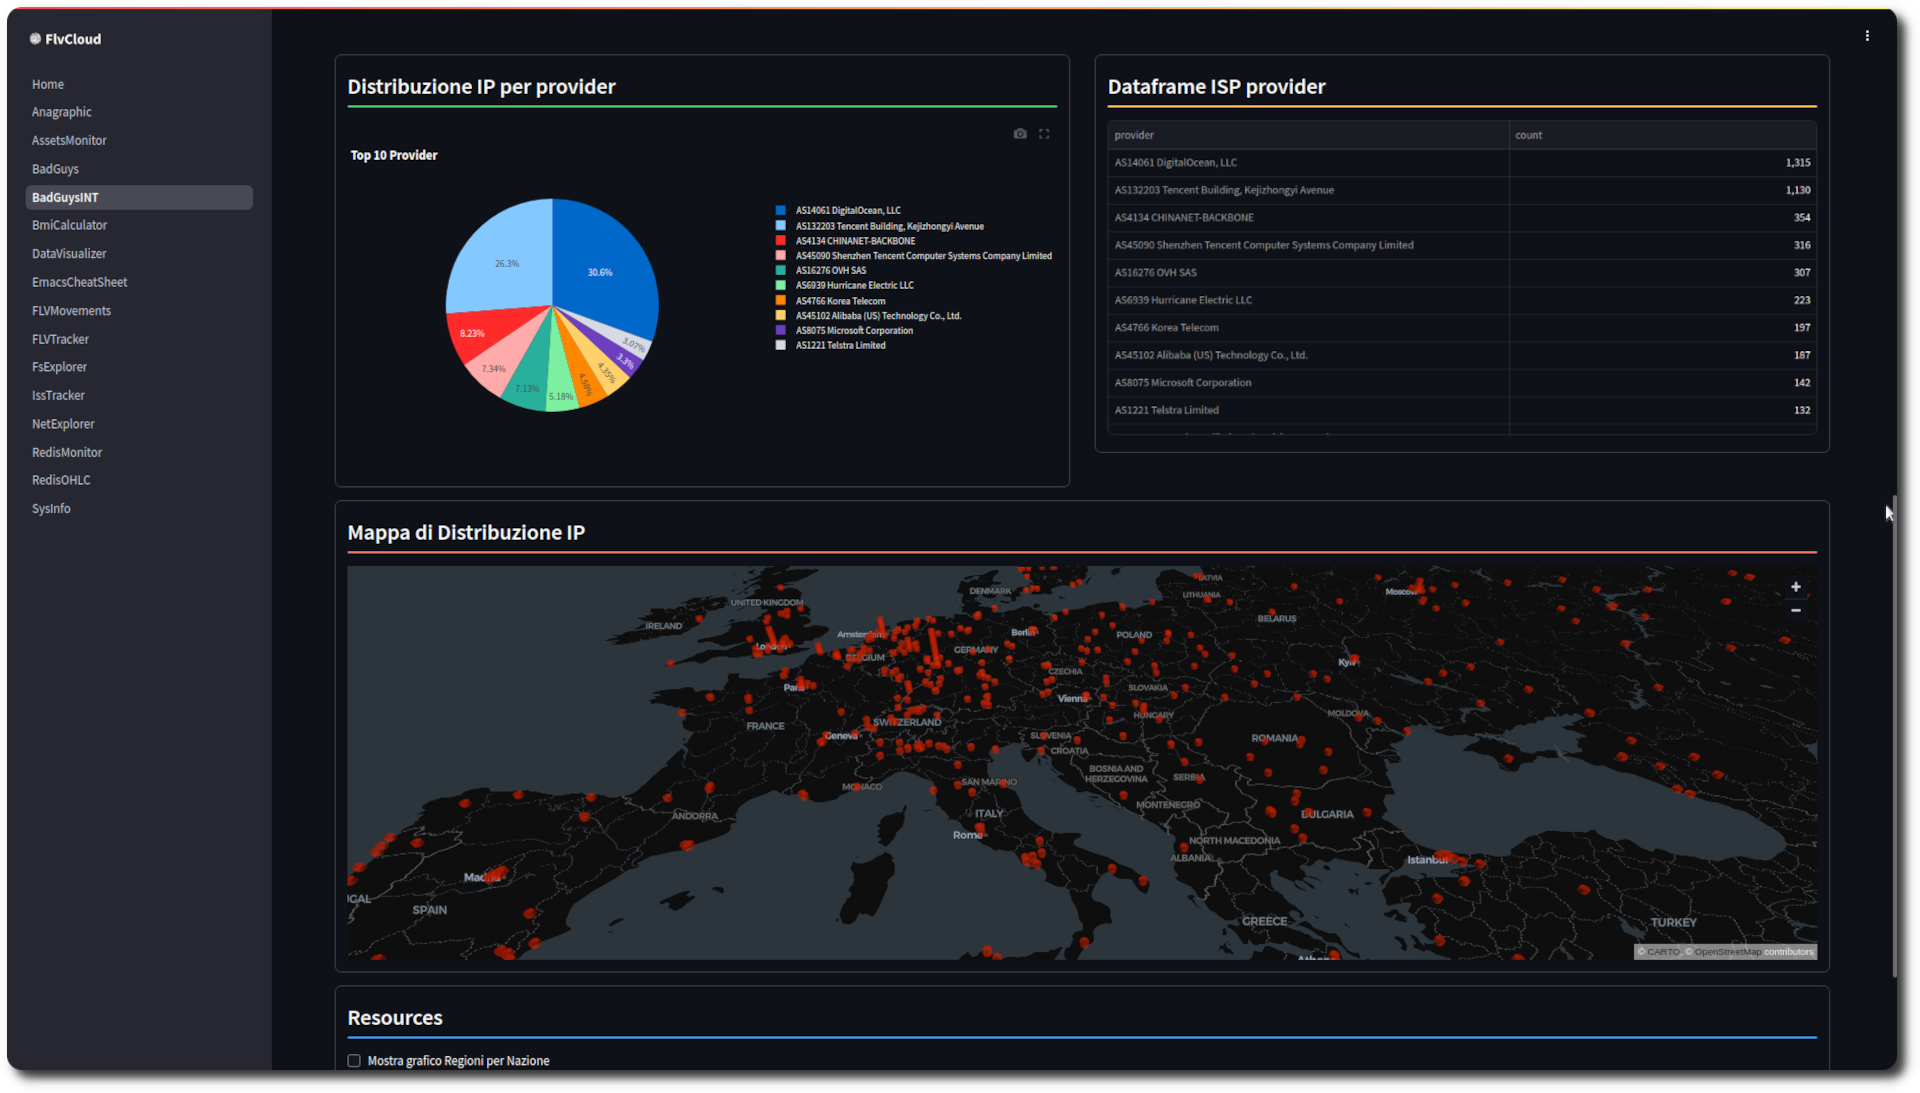Open RedisOHLC page
The width and height of the screenshot is (1920, 1093).
139,480
